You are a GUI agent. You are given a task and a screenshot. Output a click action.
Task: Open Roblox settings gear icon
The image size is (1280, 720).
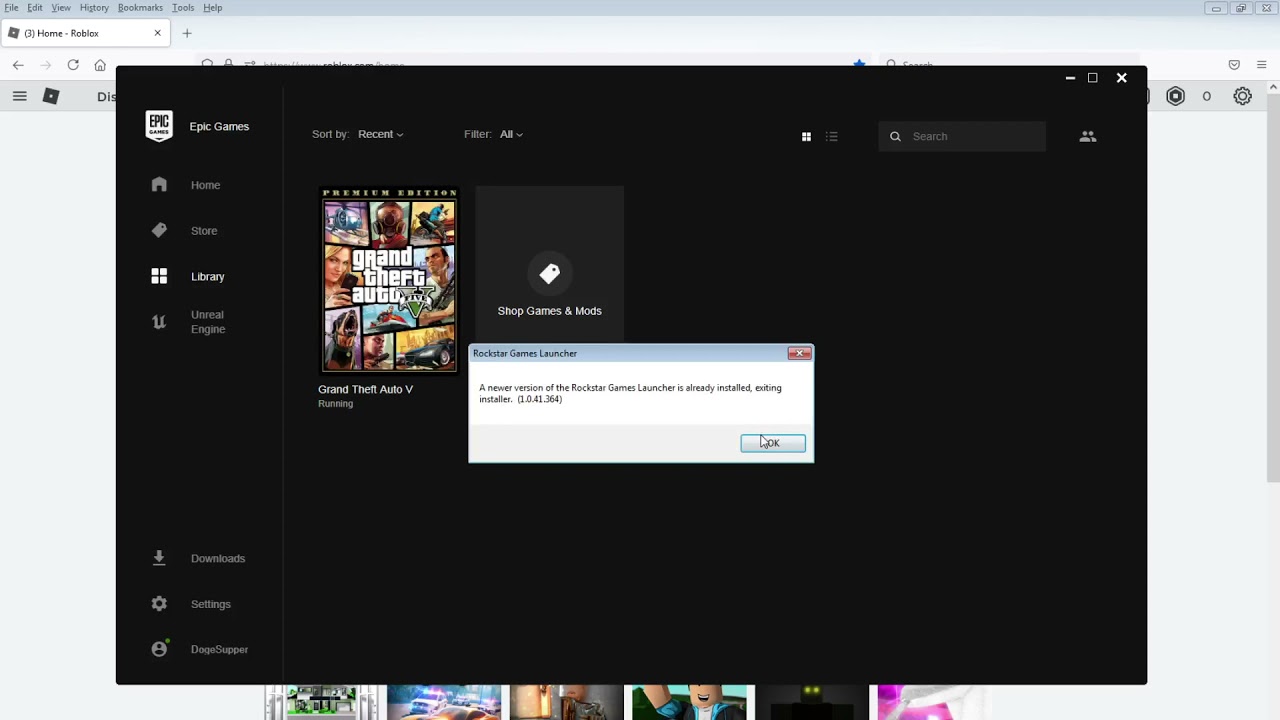[1242, 96]
